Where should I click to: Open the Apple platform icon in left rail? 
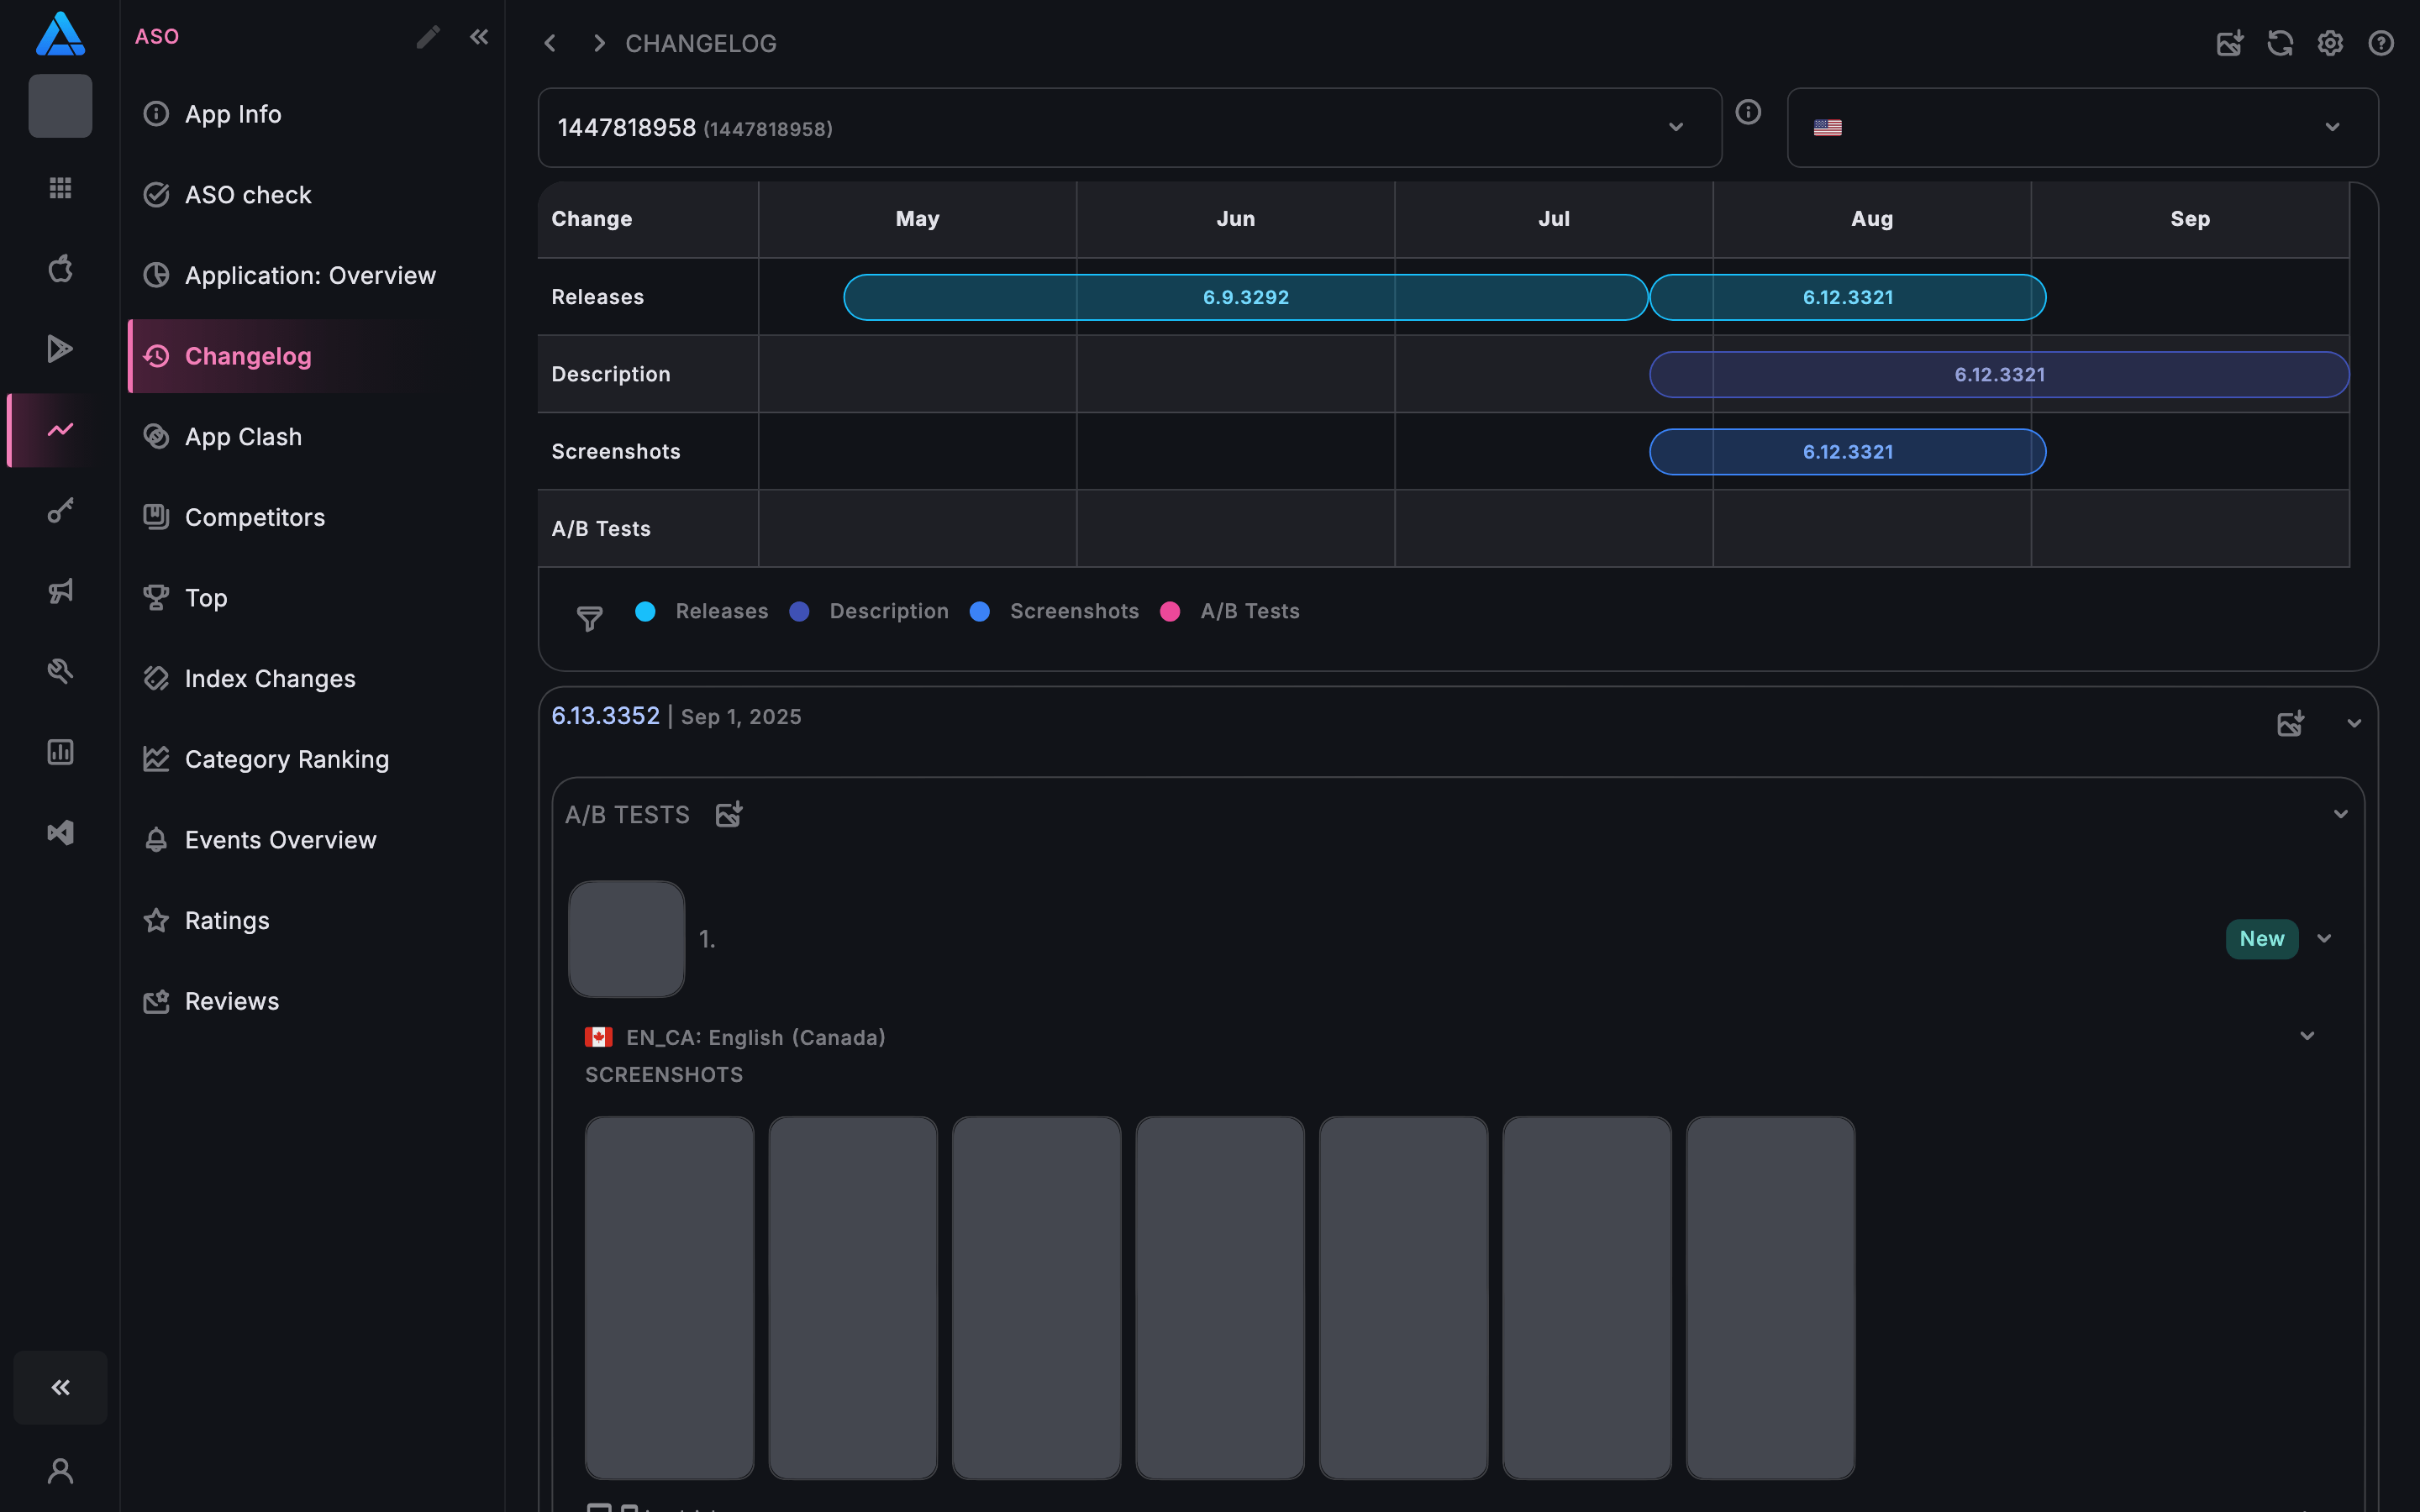[60, 268]
